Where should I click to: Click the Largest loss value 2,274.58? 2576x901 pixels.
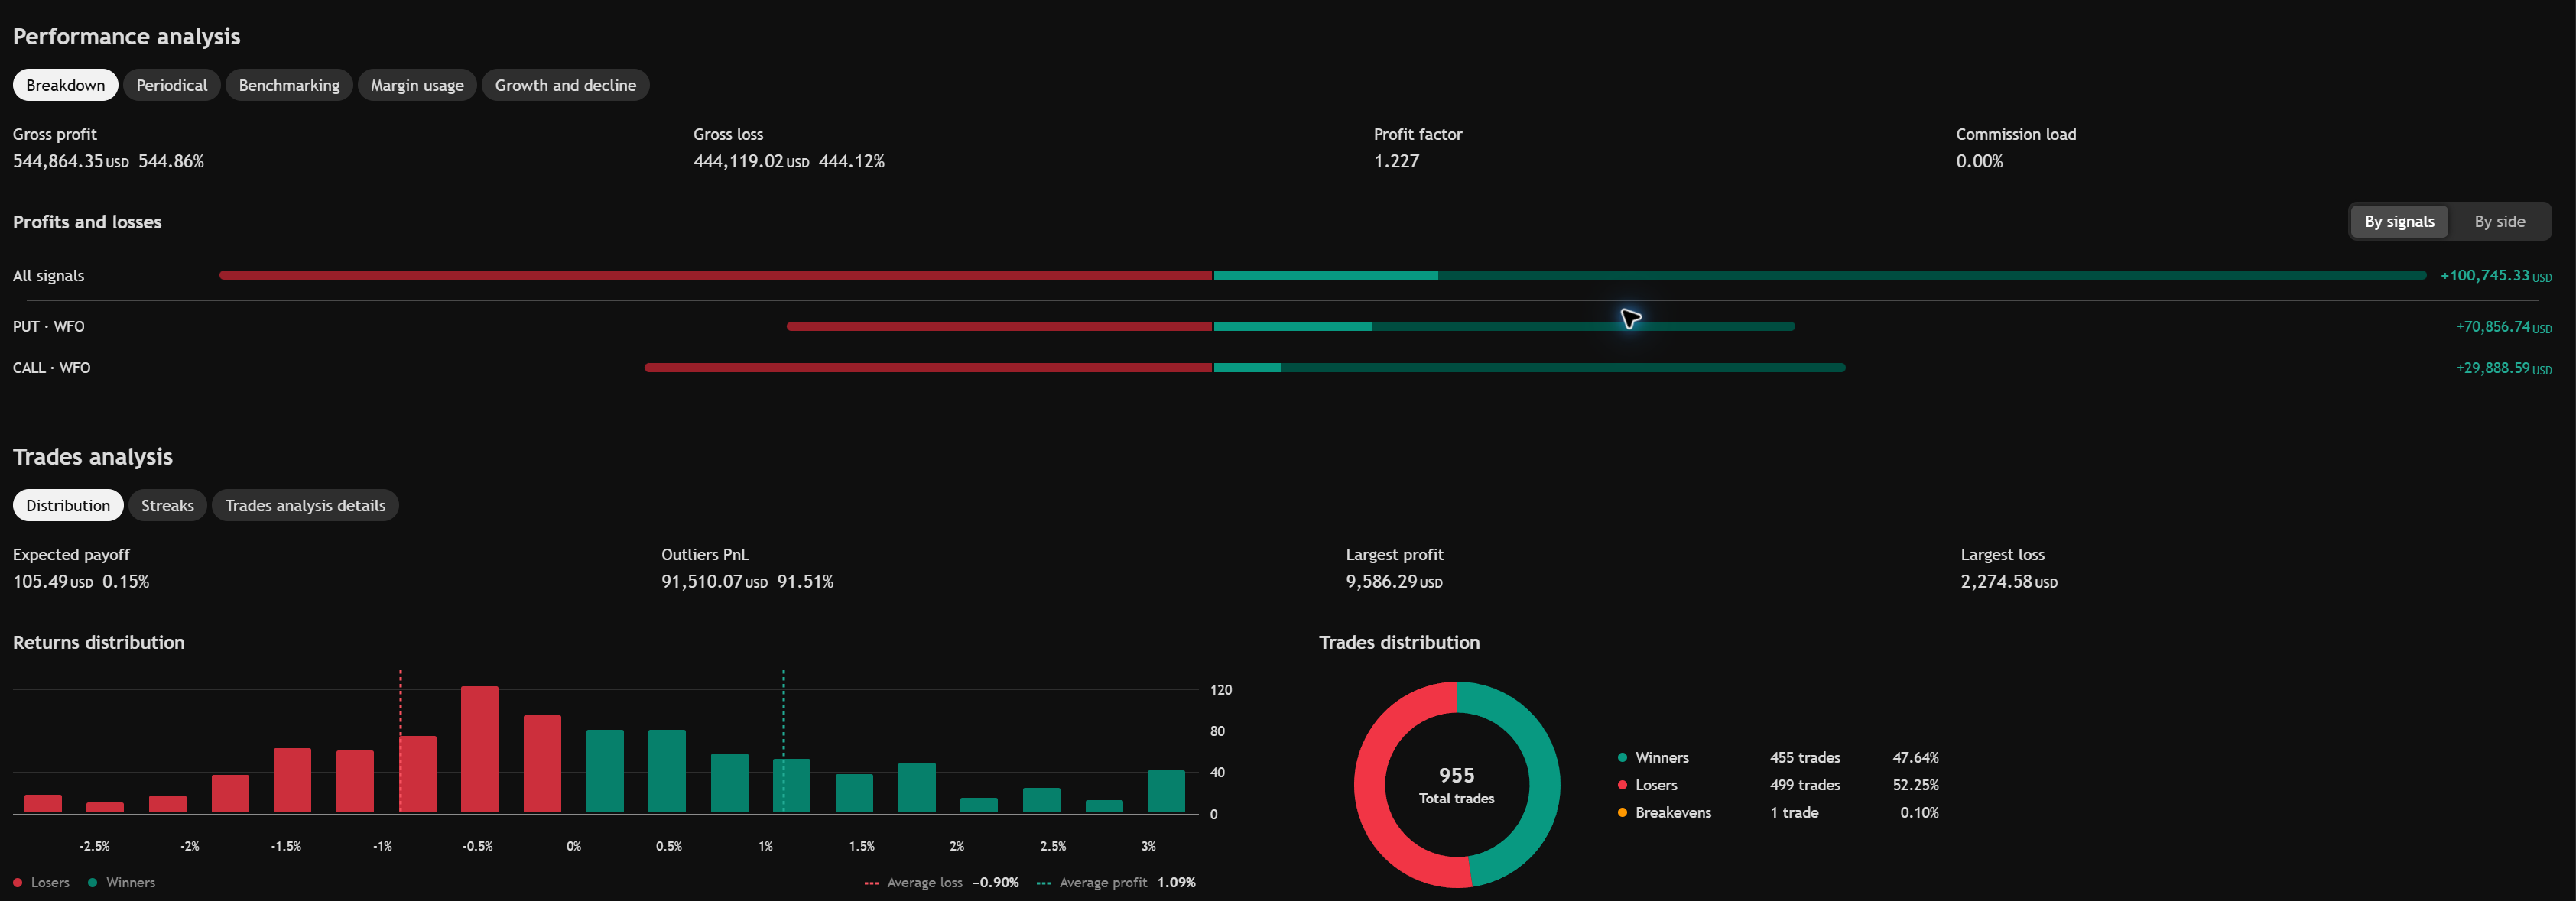tap(1996, 581)
